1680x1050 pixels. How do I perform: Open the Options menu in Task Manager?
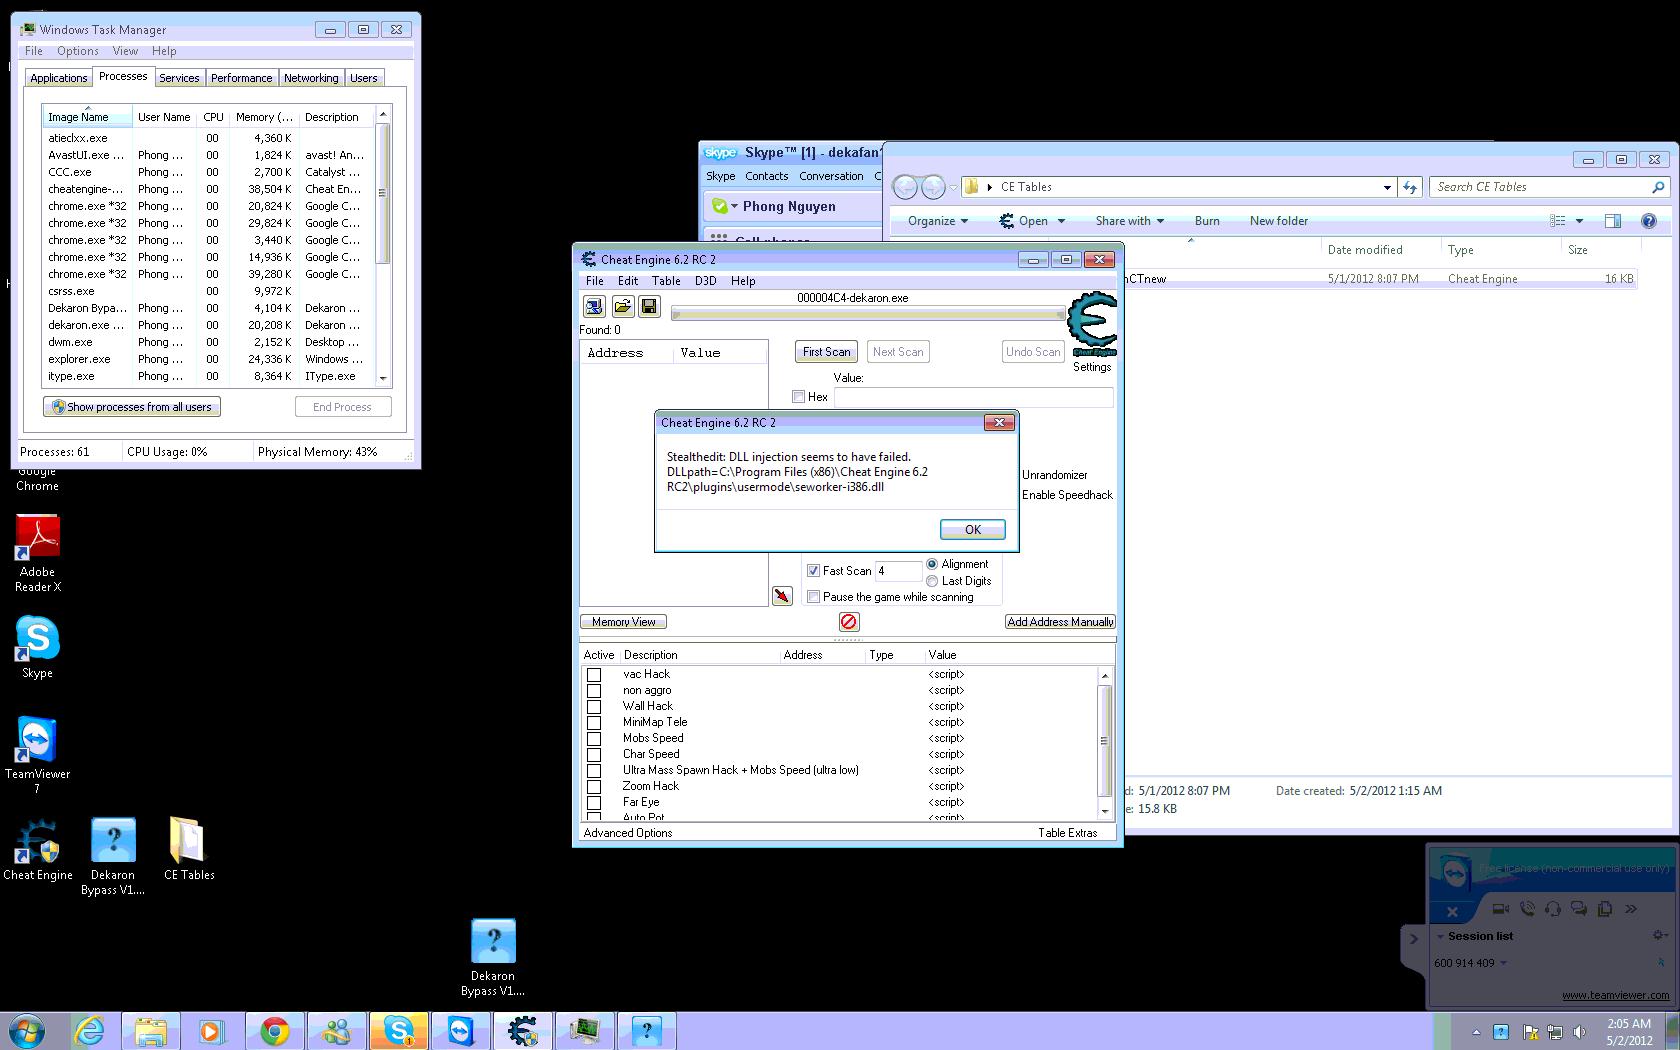77,51
